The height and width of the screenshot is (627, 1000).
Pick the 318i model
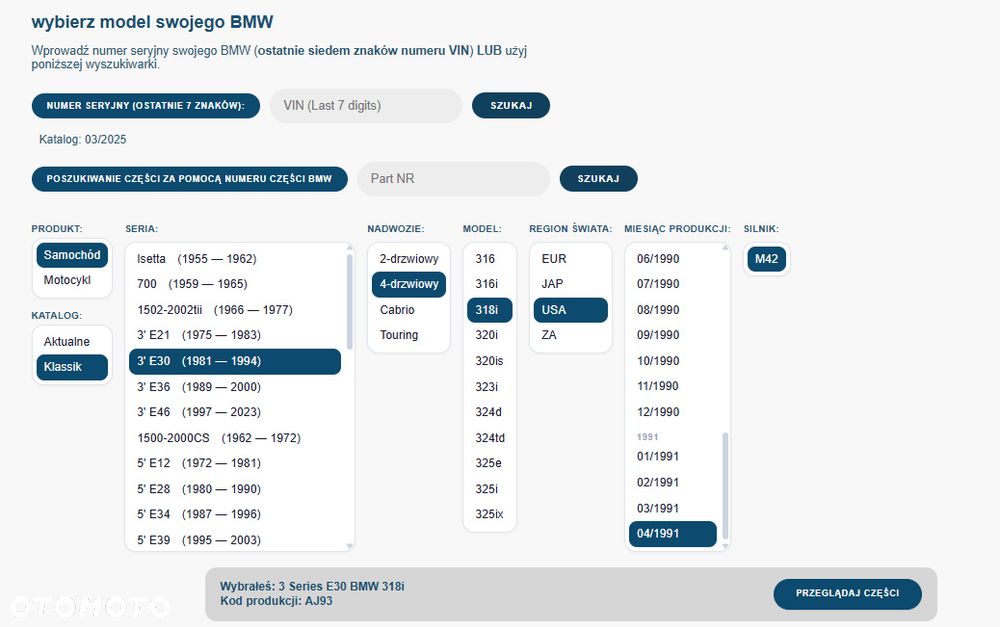coord(489,310)
